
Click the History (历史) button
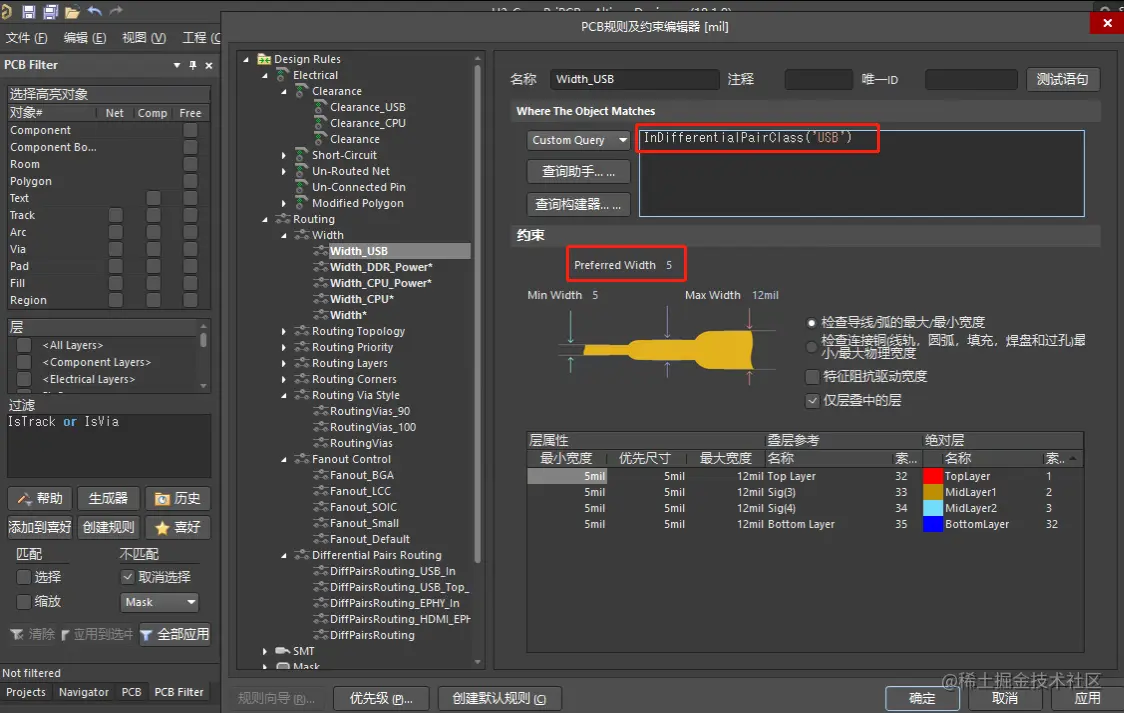[177, 498]
